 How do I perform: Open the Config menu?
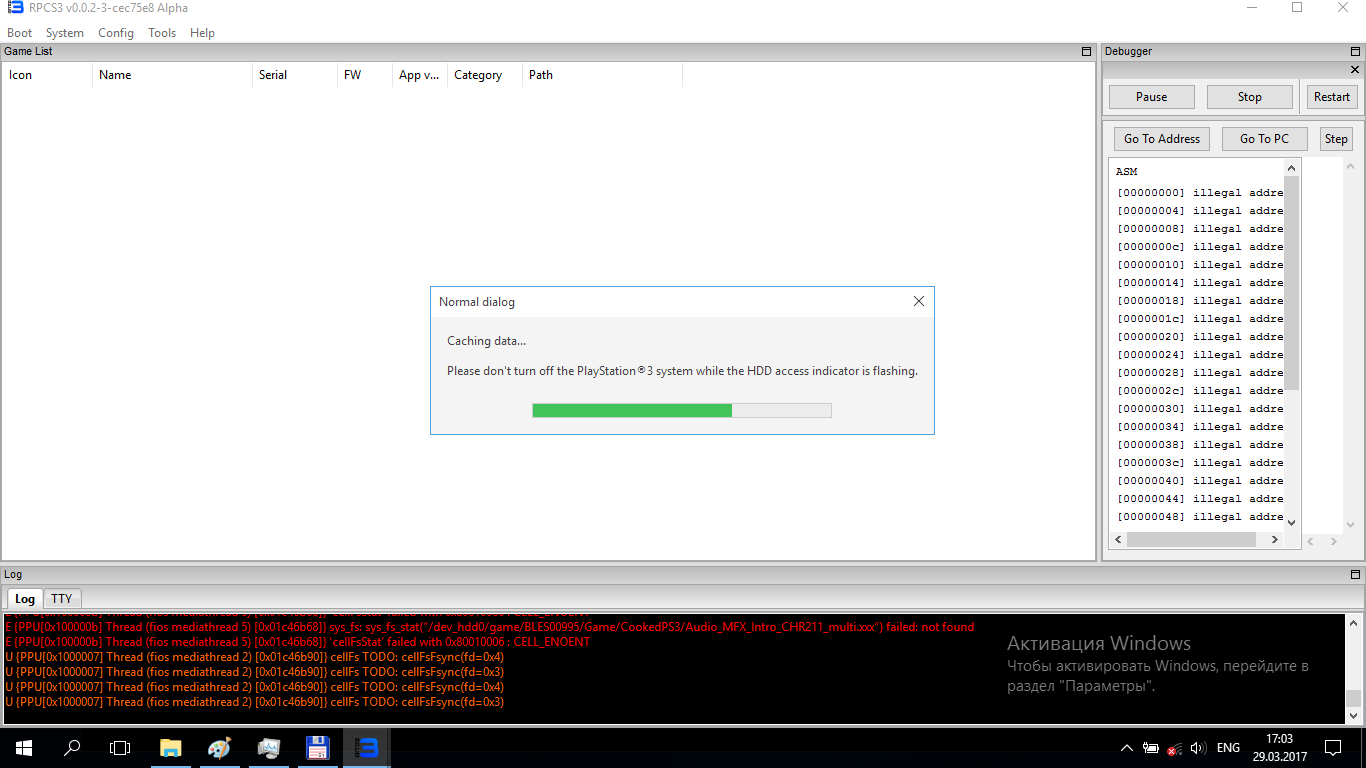pos(116,33)
